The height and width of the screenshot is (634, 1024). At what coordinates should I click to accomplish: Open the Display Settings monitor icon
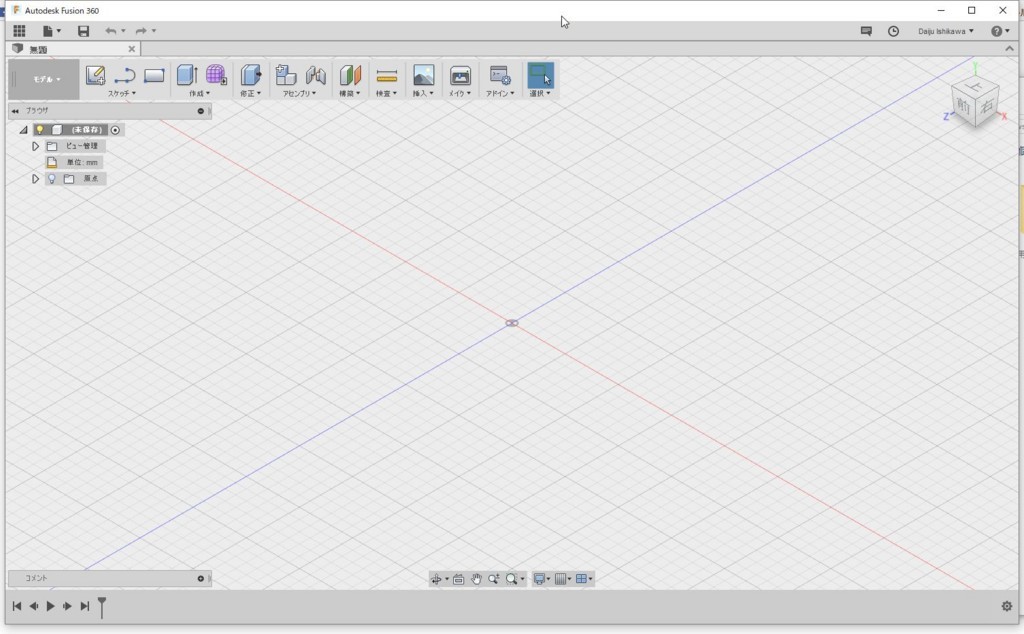(539, 579)
